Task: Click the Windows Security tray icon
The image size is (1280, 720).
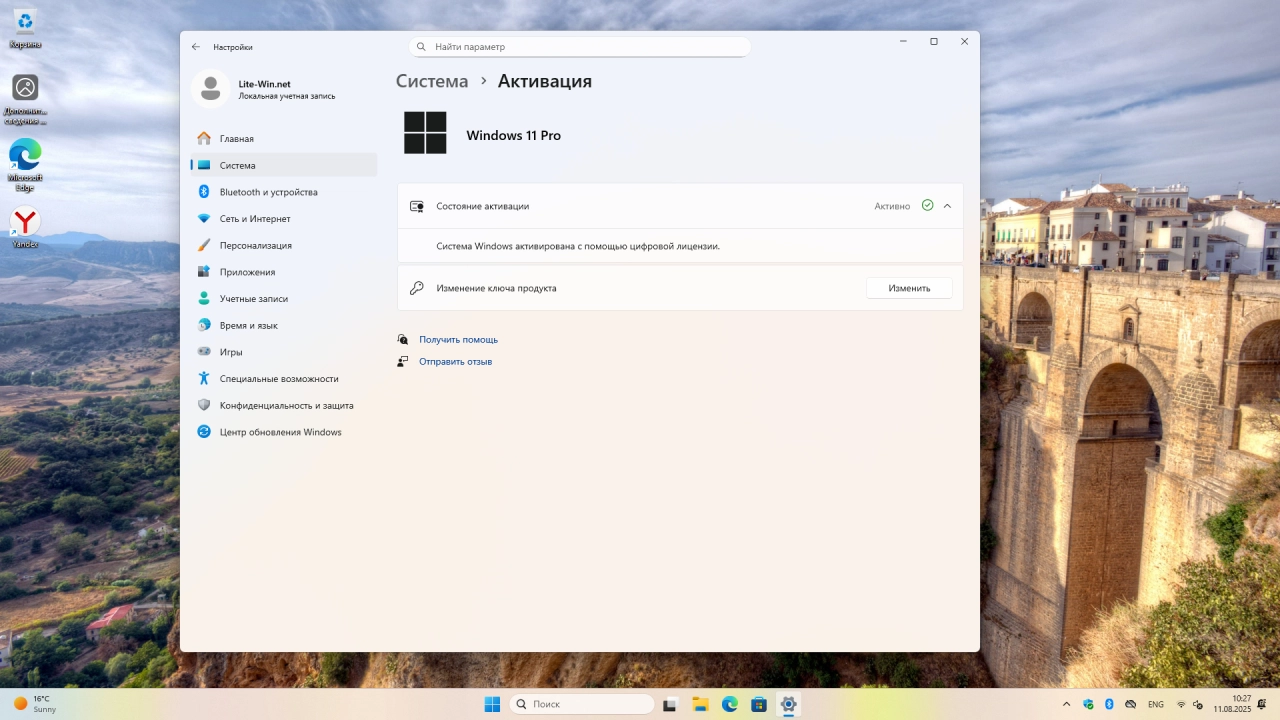Action: tap(1088, 704)
